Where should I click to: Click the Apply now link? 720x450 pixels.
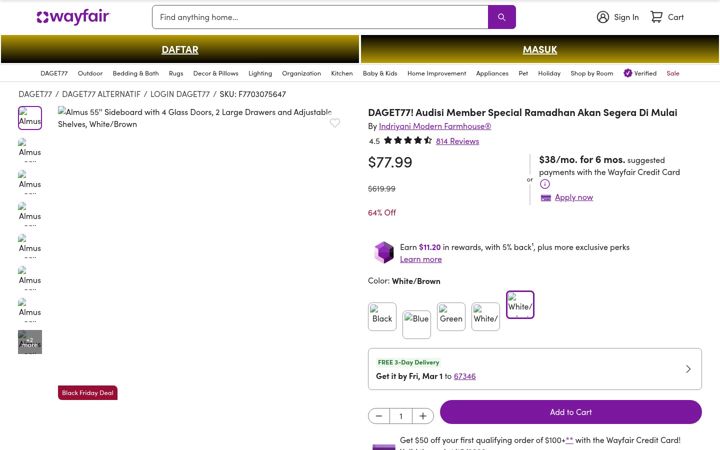(574, 197)
